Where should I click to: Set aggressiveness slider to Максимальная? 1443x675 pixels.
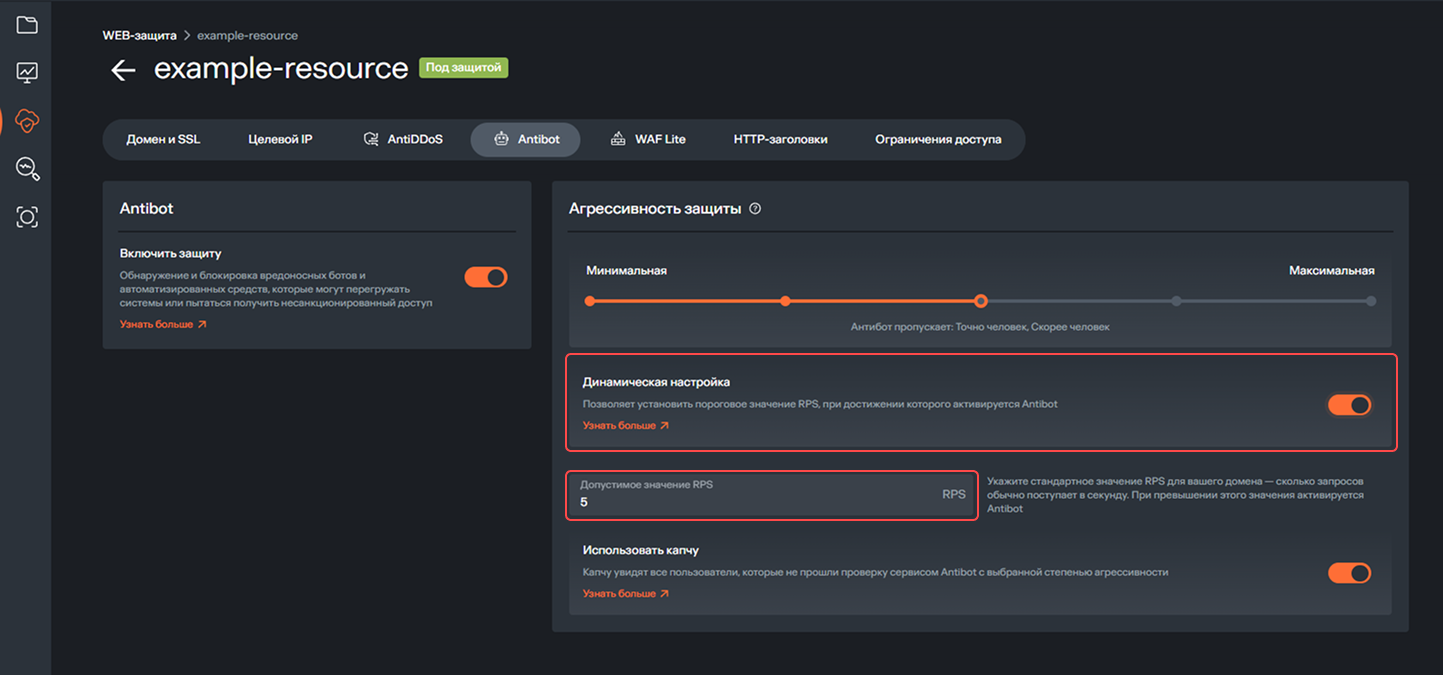tap(1371, 300)
